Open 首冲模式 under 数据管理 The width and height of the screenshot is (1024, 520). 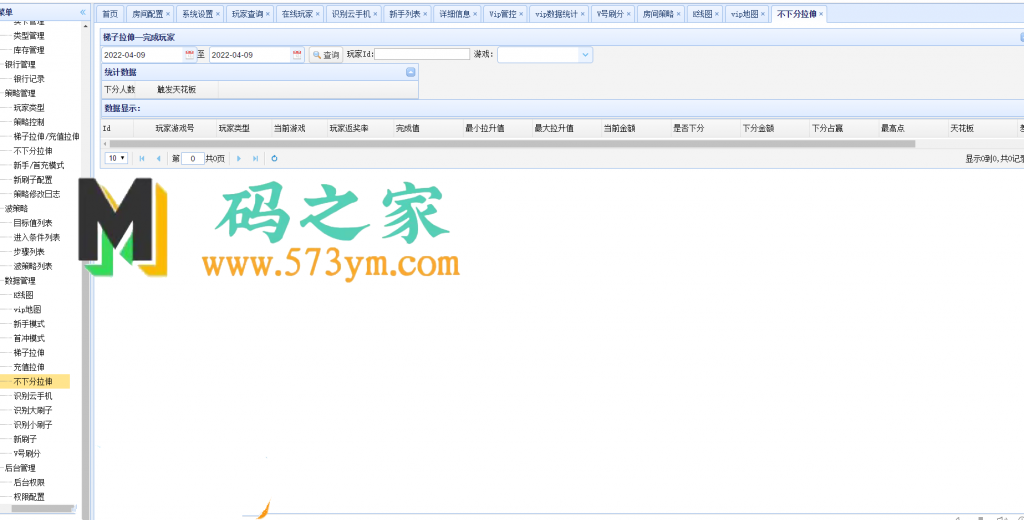tap(29, 338)
